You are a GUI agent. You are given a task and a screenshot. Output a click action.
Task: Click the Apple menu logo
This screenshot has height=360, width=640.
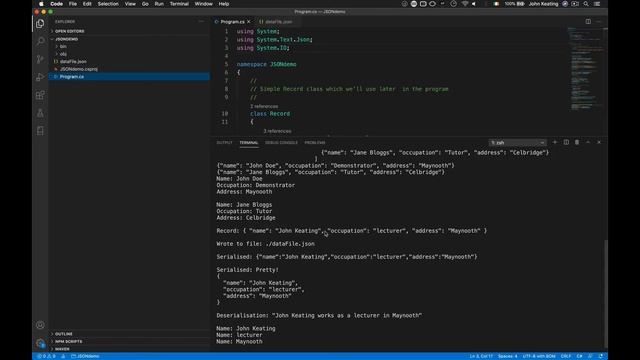tap(41, 4)
